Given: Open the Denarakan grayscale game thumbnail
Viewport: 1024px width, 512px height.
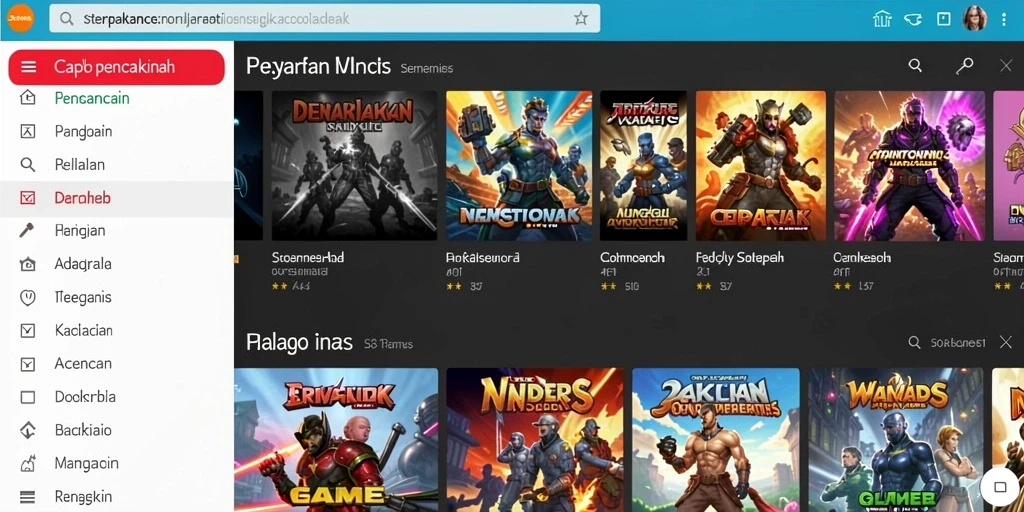Looking at the screenshot, I should coord(354,166).
